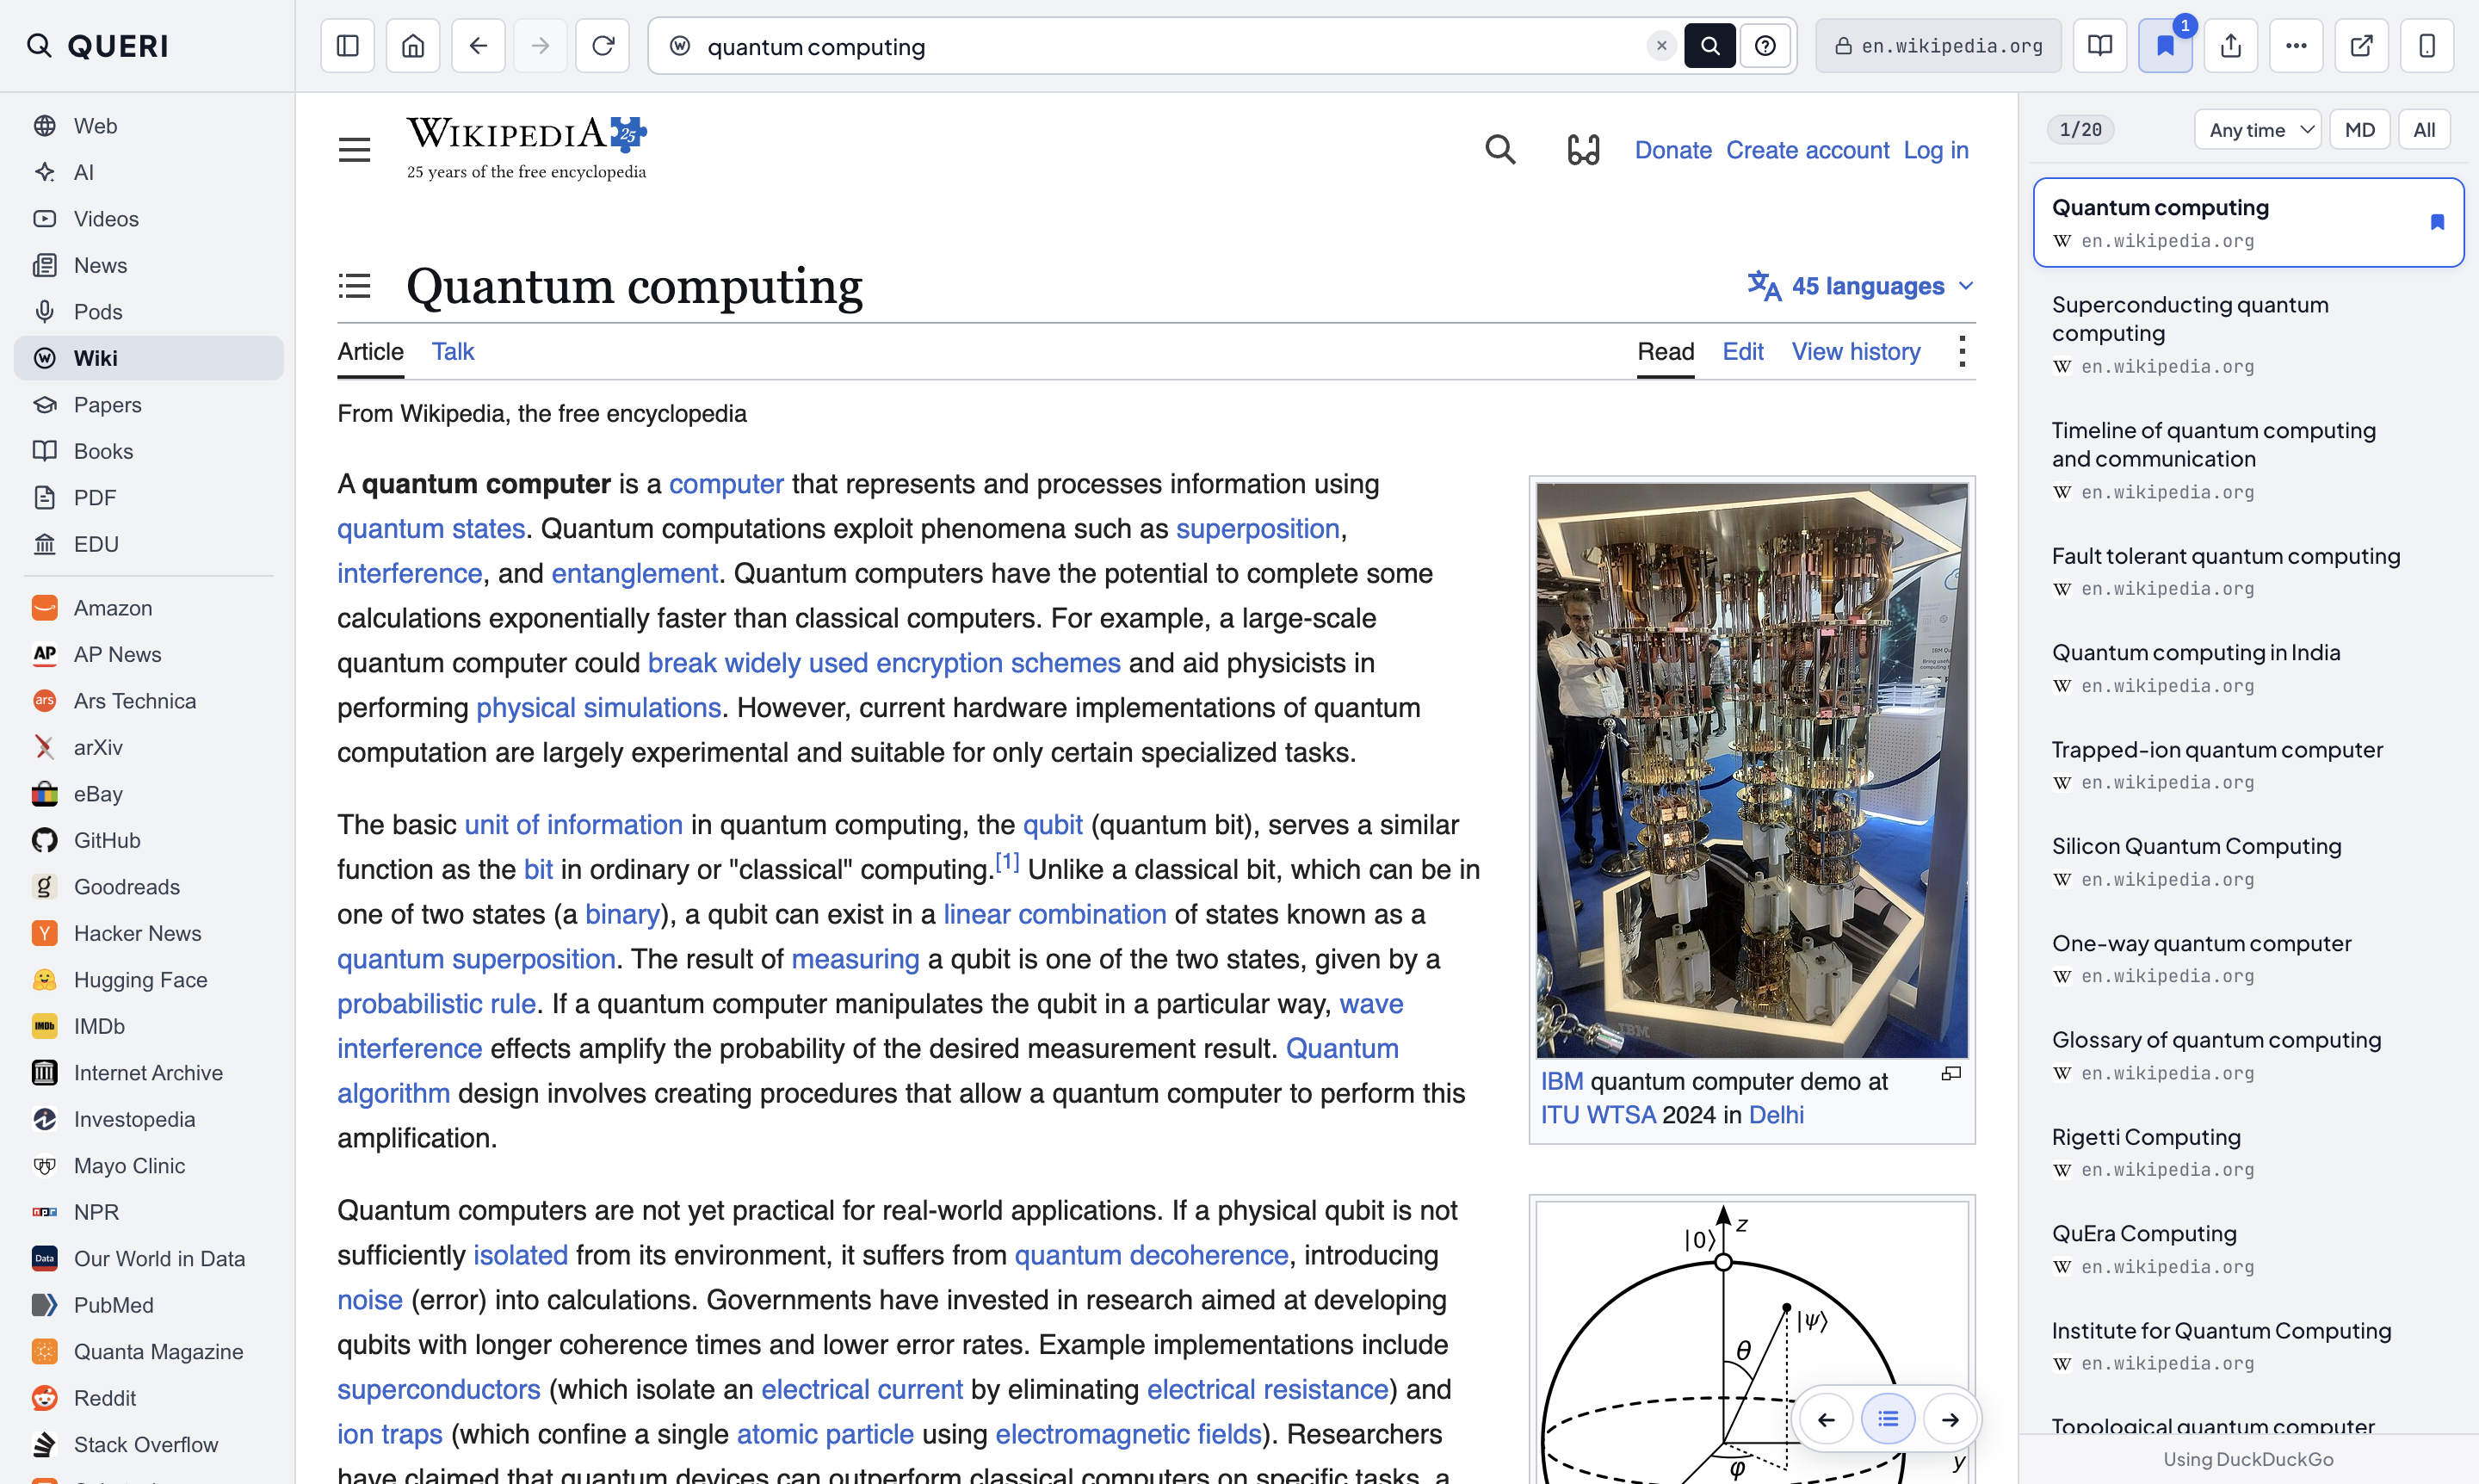This screenshot has height=1484, width=2479.
Task: Toggle the sidebar panel icon
Action: pos(347,46)
